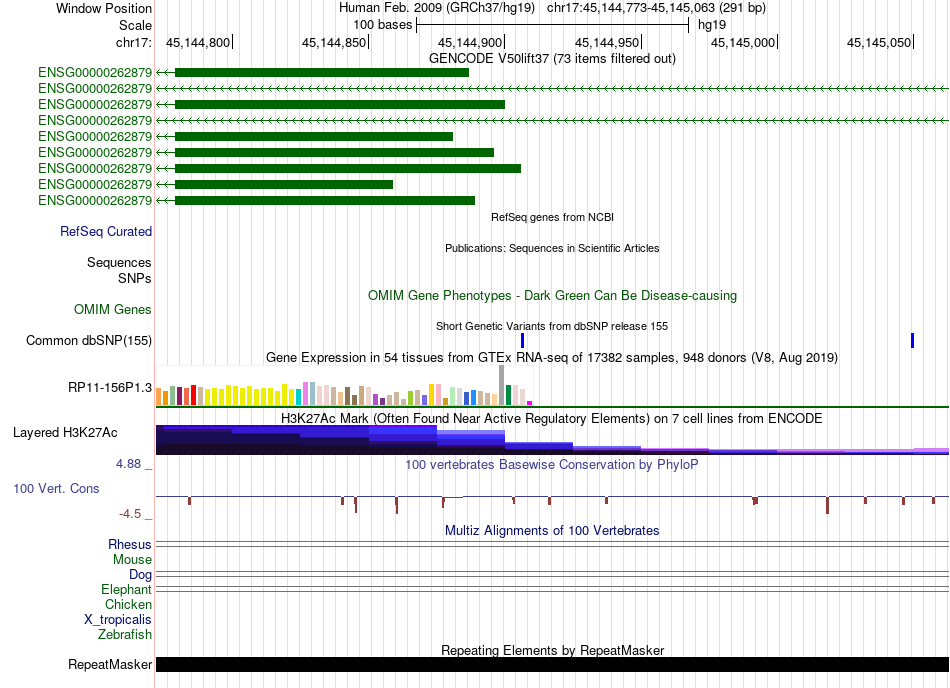The width and height of the screenshot is (950, 688).
Task: Select the Rhesus alignment label
Action: (x=130, y=544)
